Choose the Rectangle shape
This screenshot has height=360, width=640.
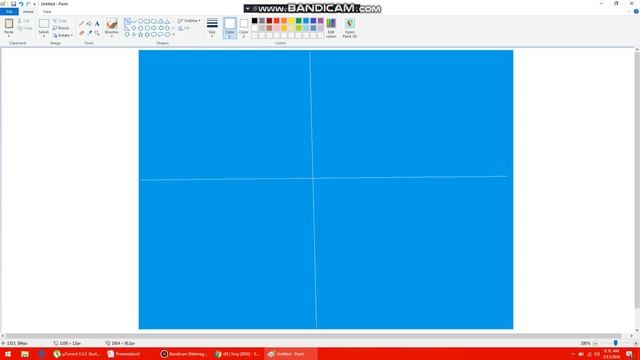pyautogui.click(x=147, y=21)
